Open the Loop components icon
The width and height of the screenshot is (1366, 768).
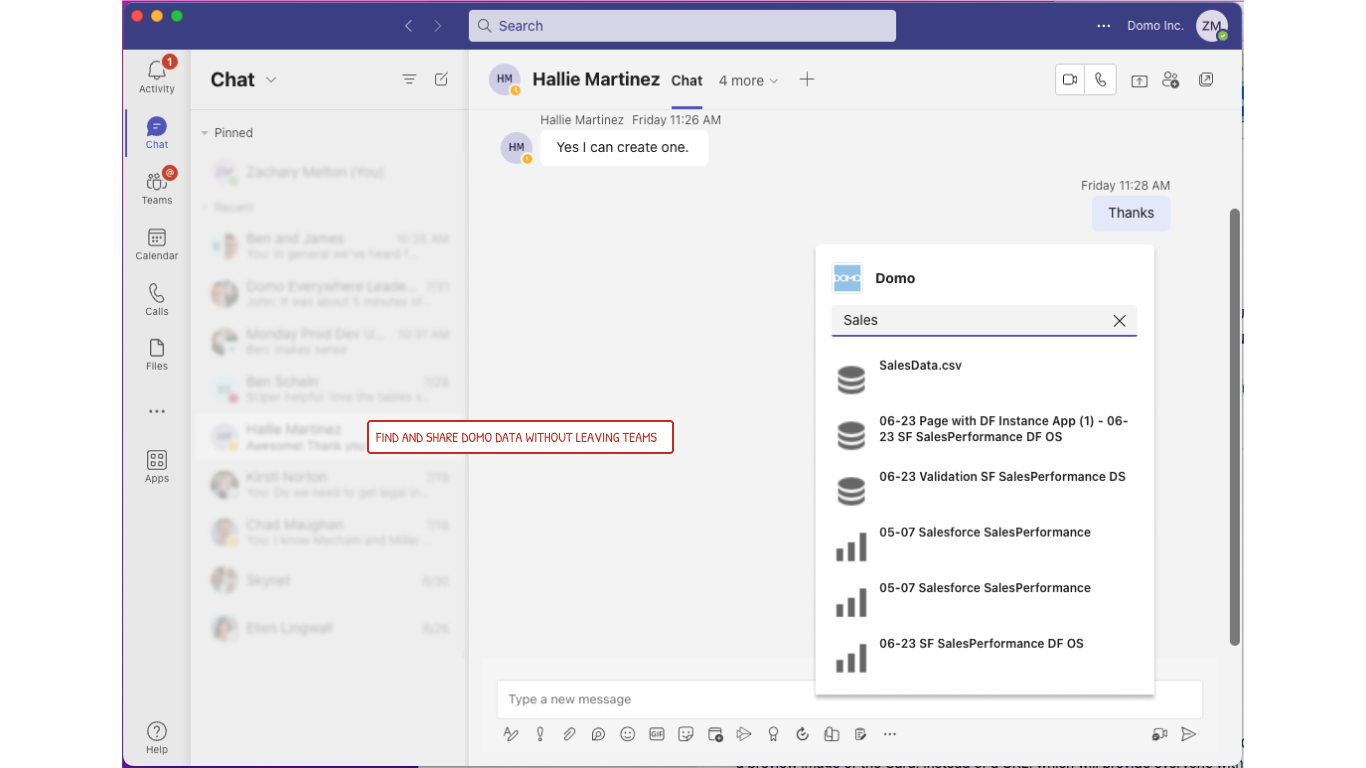598,734
